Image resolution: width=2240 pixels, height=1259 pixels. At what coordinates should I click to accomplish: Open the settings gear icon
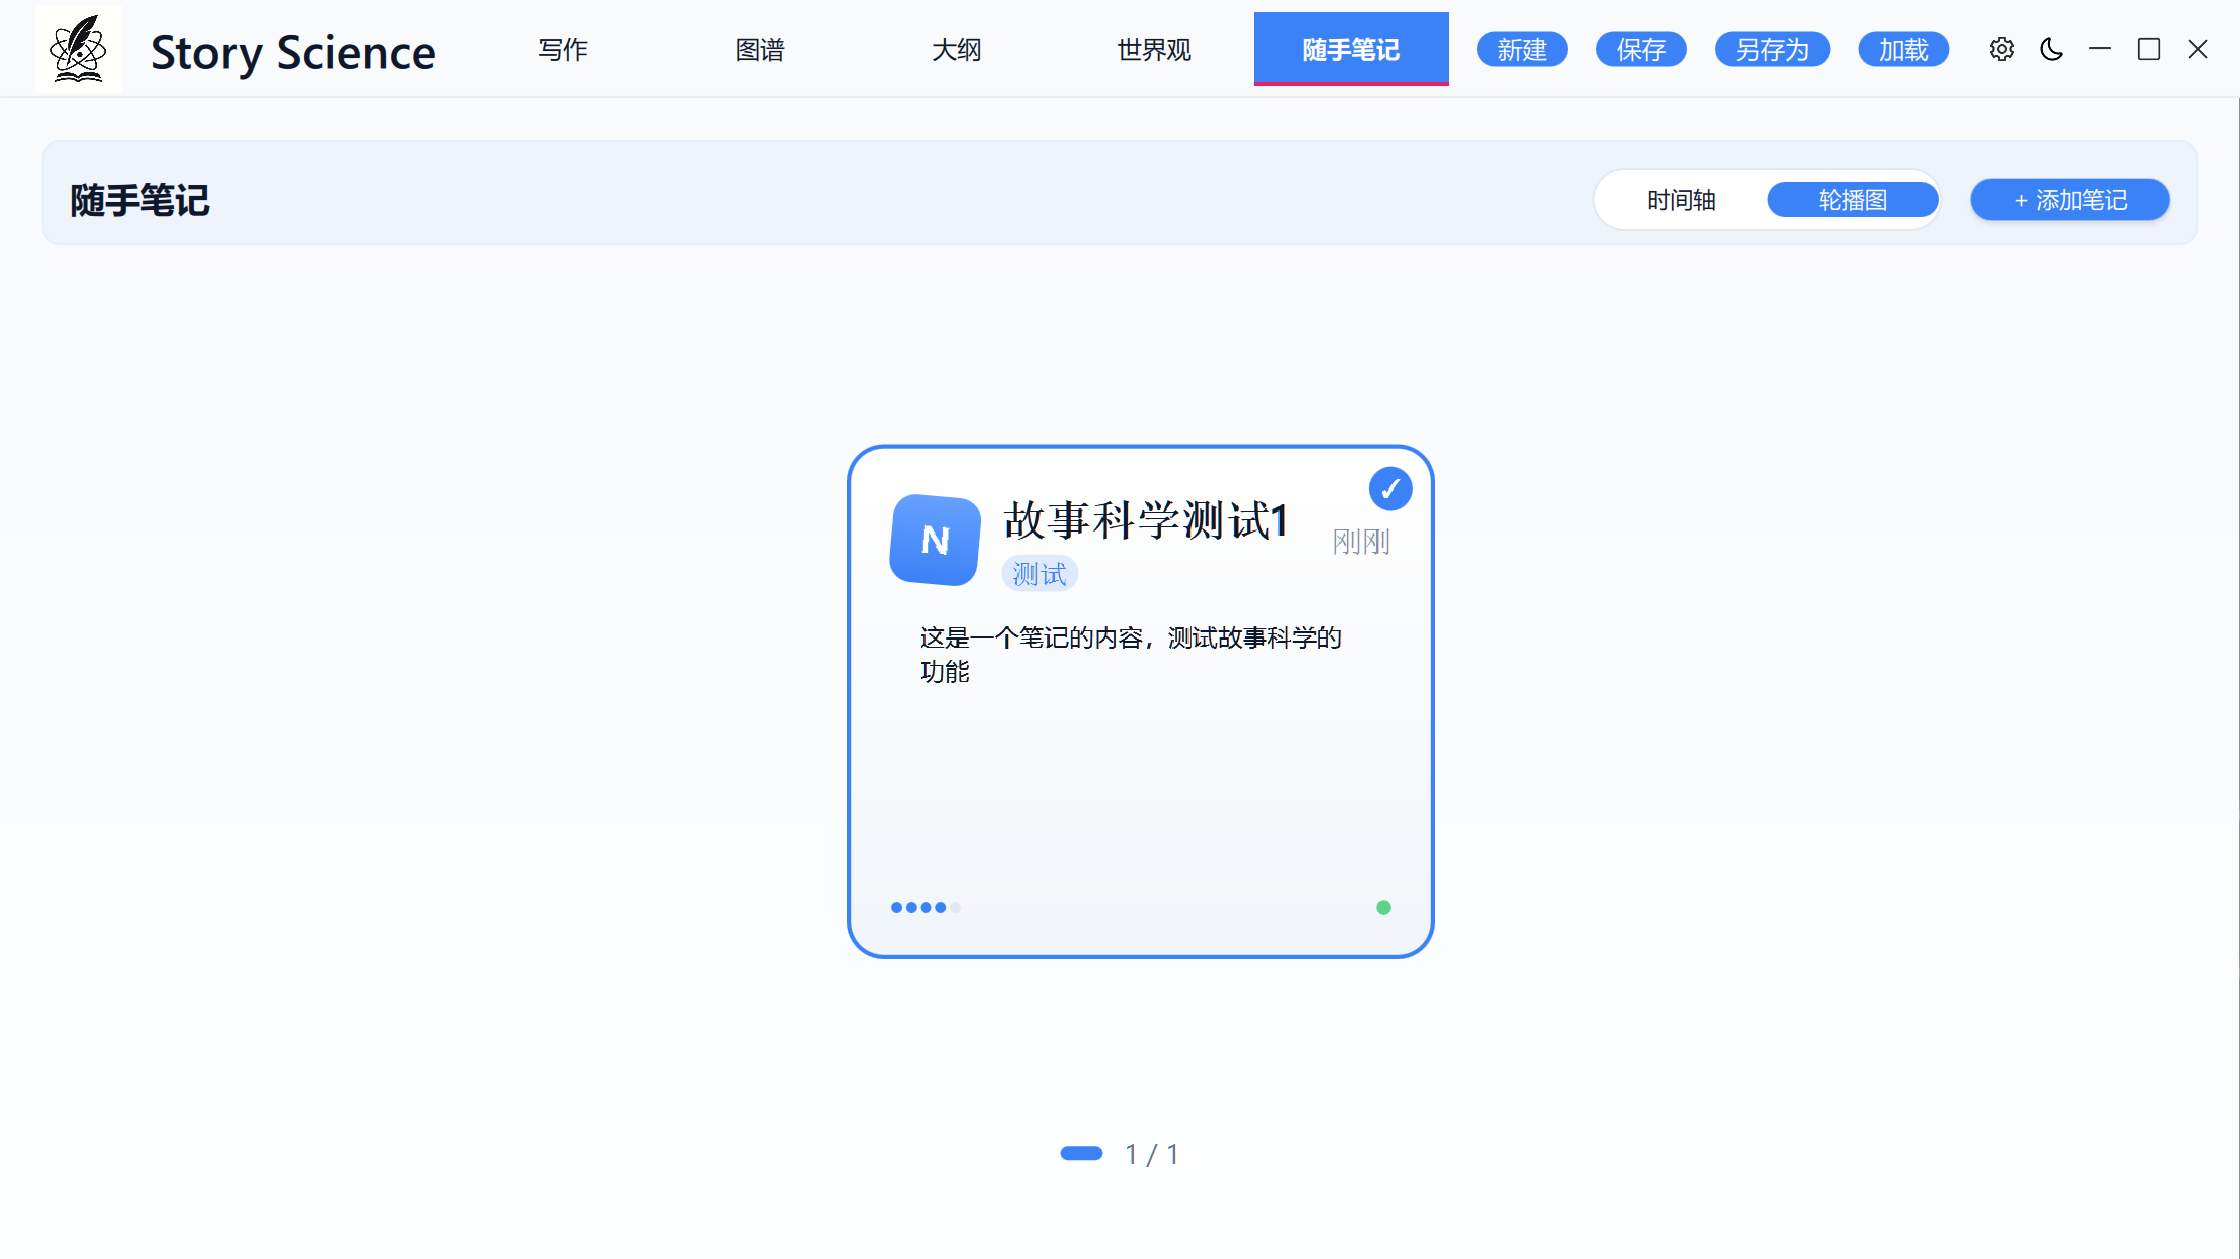click(2001, 49)
